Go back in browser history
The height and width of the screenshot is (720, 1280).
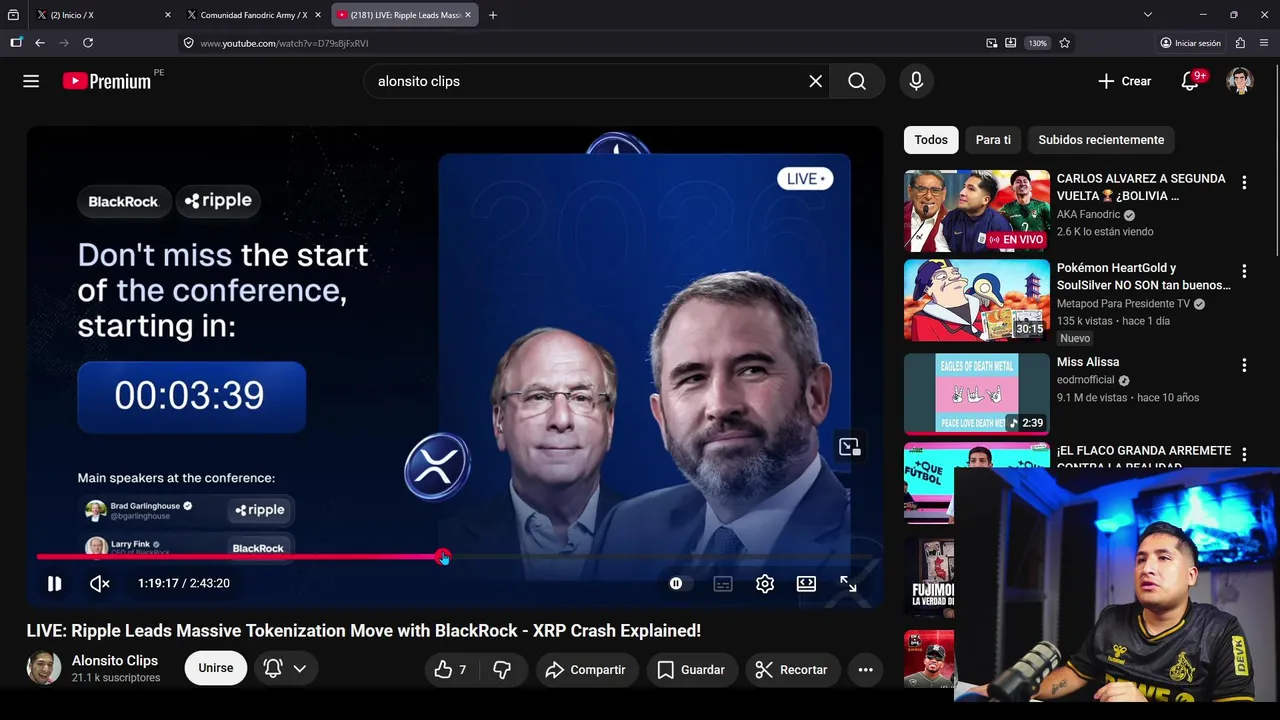pyautogui.click(x=40, y=43)
